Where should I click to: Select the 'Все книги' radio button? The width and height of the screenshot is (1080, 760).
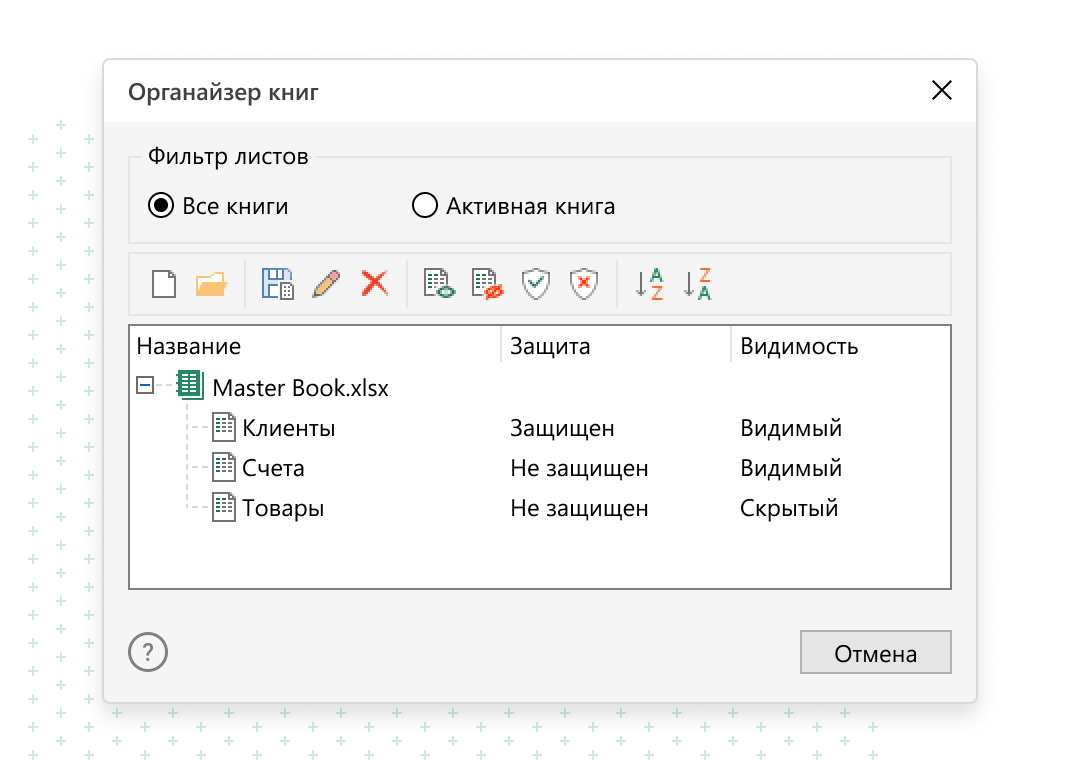[x=161, y=206]
